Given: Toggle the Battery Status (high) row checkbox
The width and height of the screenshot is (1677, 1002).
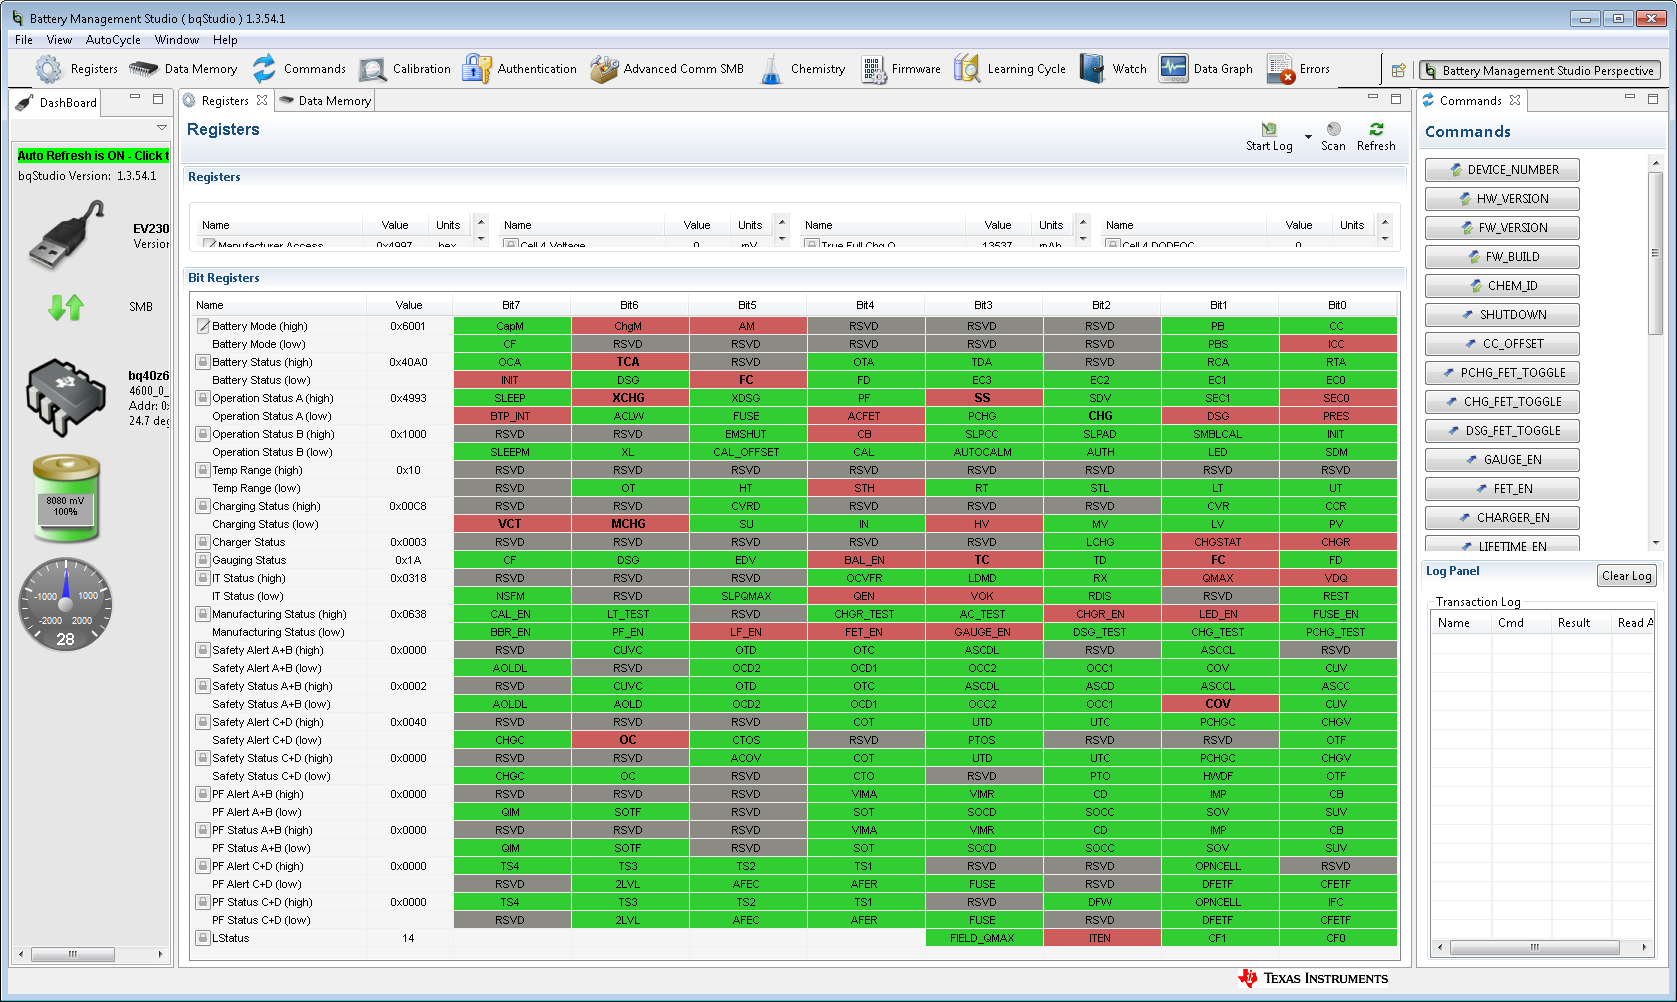Looking at the screenshot, I should 203,362.
